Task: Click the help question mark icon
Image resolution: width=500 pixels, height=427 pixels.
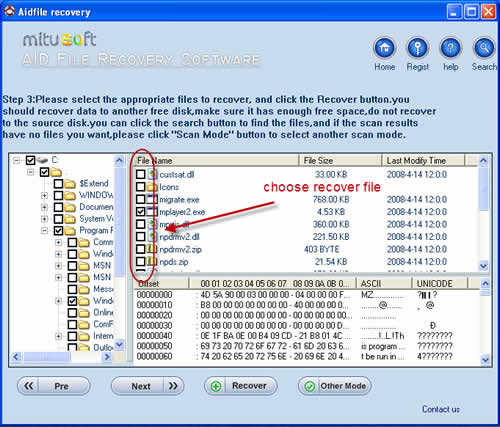Action: click(451, 48)
